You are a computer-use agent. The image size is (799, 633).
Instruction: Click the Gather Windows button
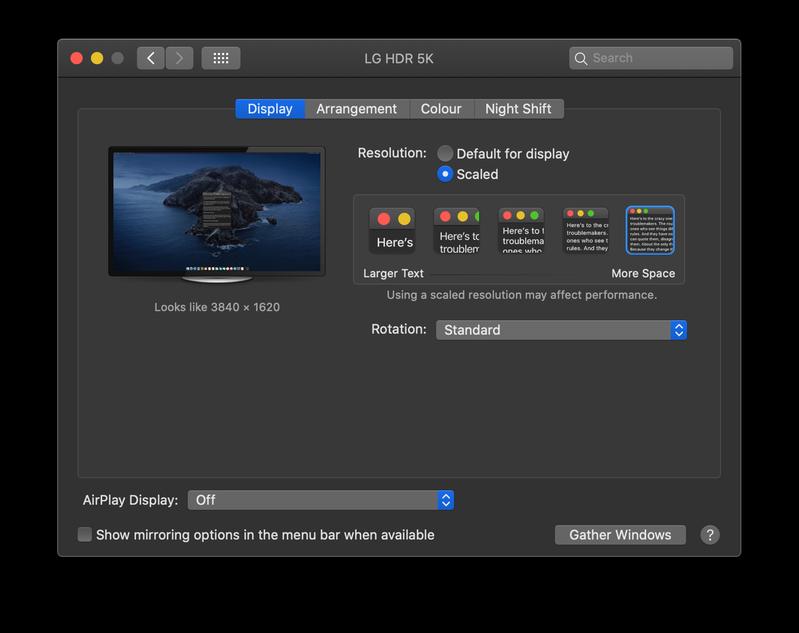coord(620,535)
